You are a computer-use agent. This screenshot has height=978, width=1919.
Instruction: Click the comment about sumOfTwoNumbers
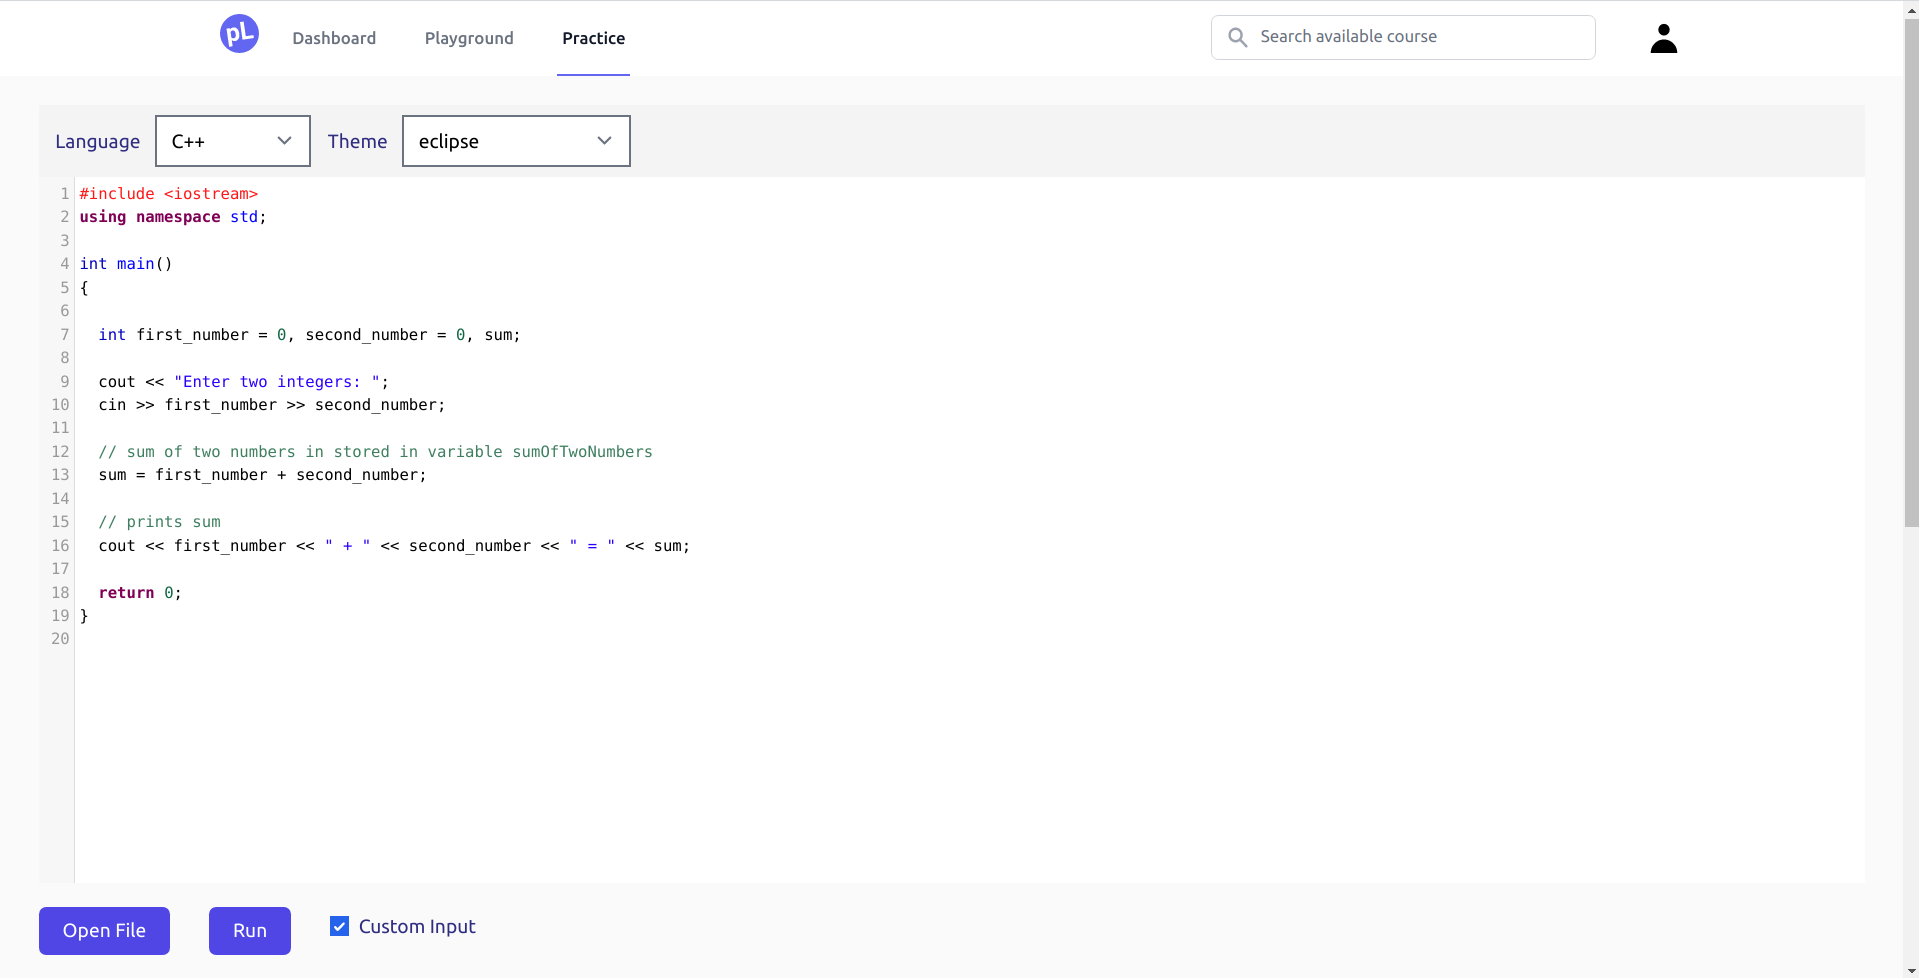click(x=375, y=452)
